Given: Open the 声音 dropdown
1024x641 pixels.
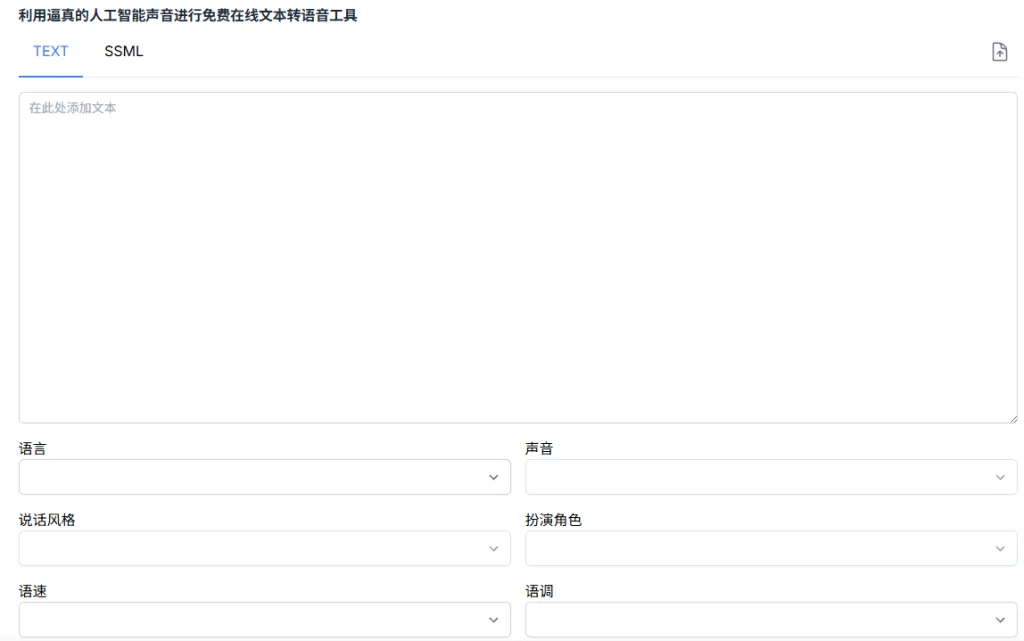Looking at the screenshot, I should pyautogui.click(x=771, y=477).
